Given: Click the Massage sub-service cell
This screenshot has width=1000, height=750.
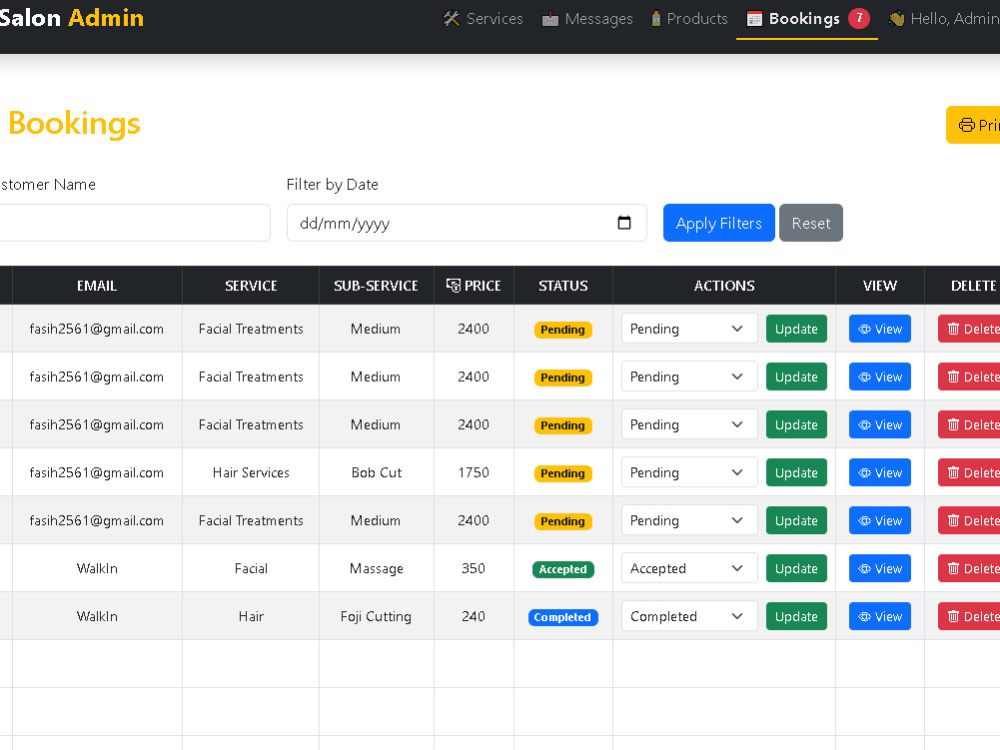Looking at the screenshot, I should point(376,568).
